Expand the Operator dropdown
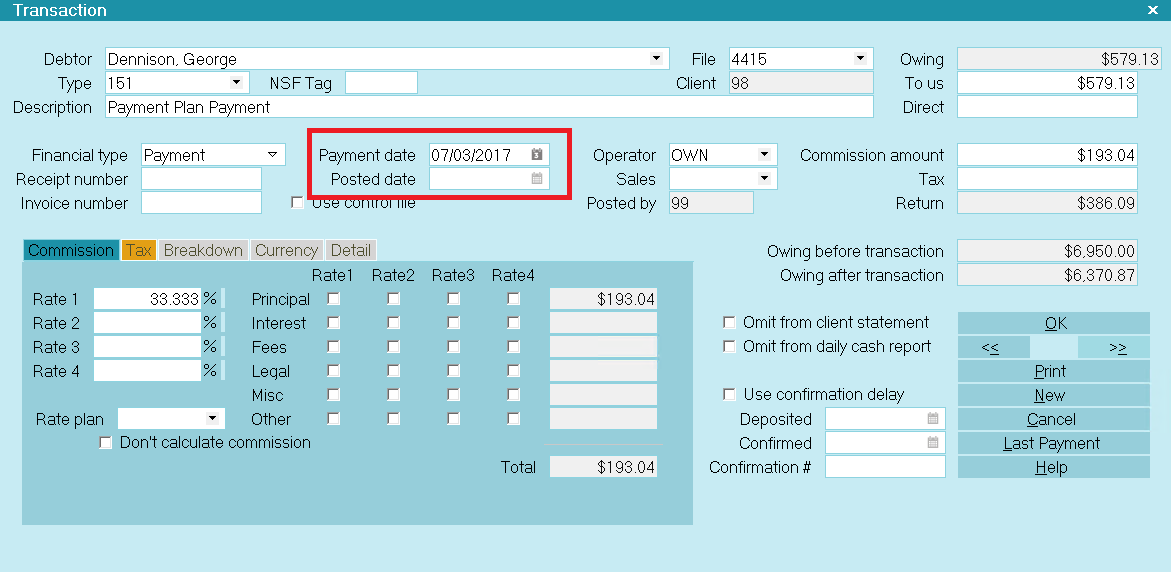This screenshot has height=572, width=1171. 764,155
